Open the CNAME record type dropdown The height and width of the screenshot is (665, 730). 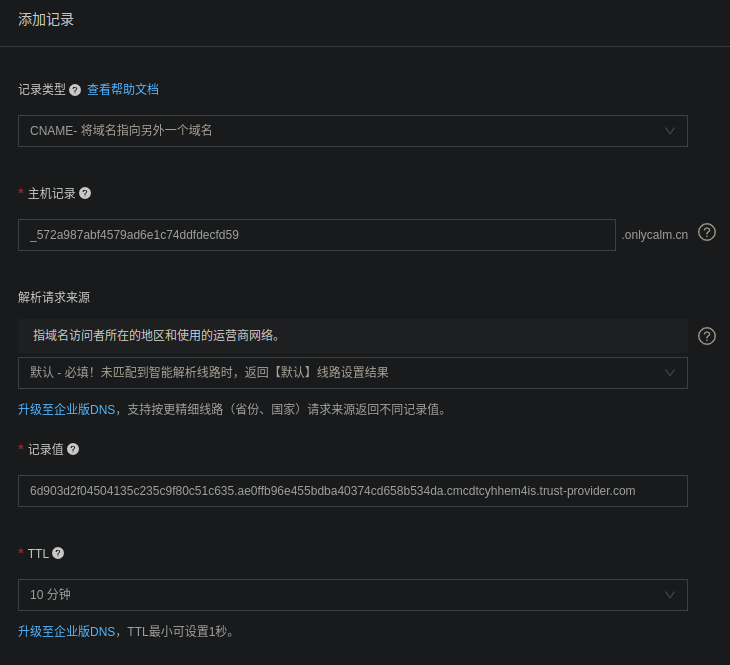coord(352,131)
